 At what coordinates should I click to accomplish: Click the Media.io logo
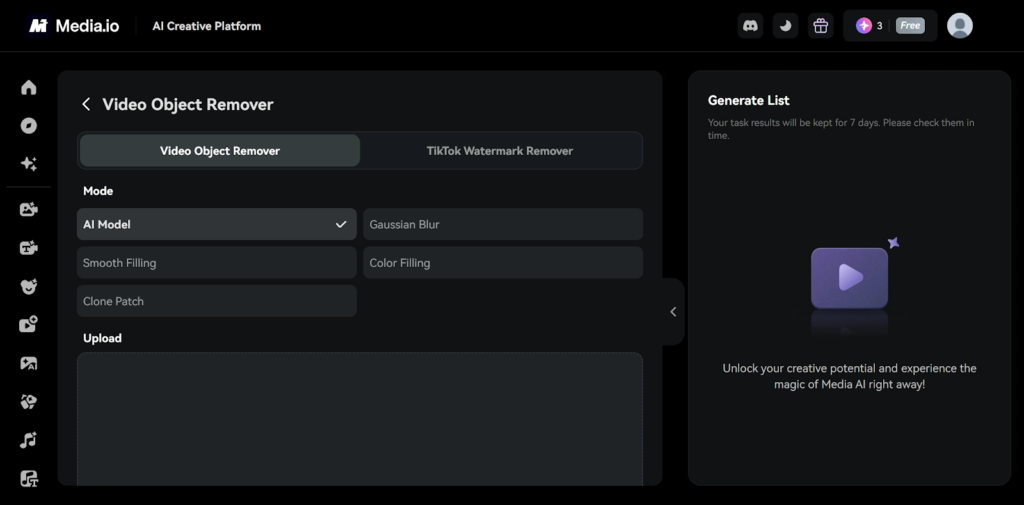click(x=74, y=26)
